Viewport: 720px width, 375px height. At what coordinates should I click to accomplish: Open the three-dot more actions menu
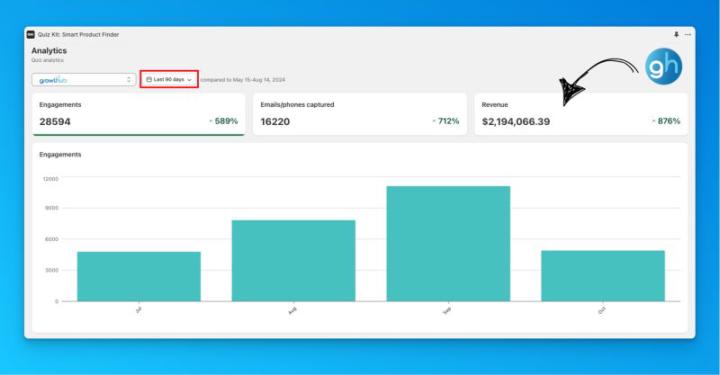(687, 34)
